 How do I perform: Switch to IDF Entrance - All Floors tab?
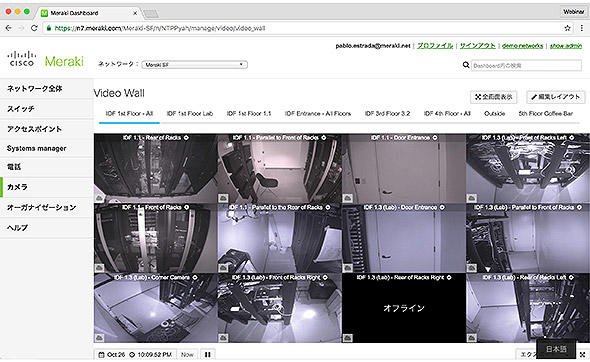click(x=318, y=114)
